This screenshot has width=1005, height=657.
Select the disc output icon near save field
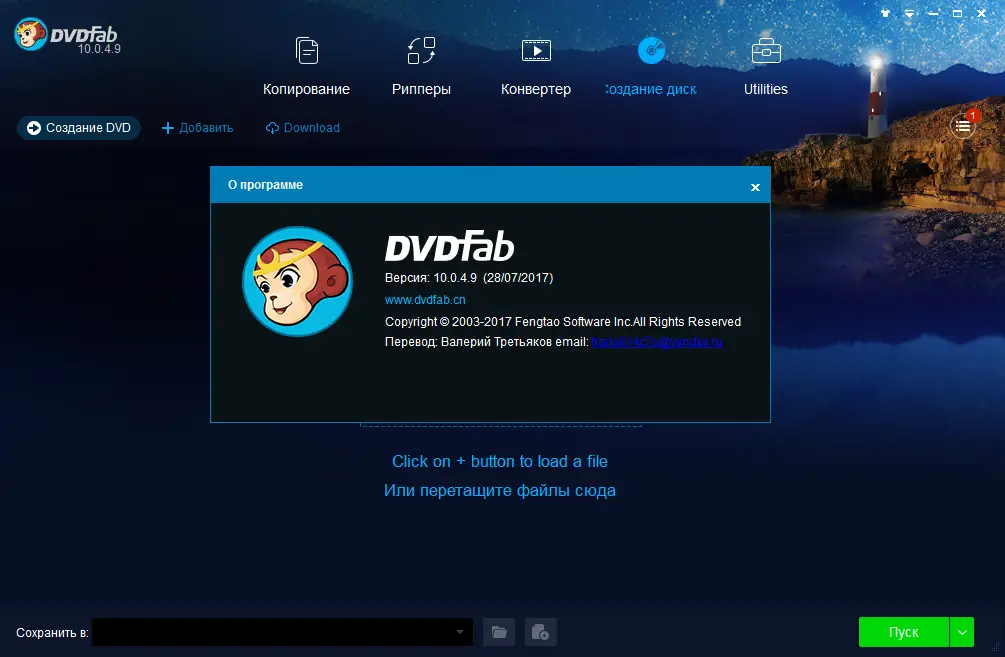pos(539,632)
